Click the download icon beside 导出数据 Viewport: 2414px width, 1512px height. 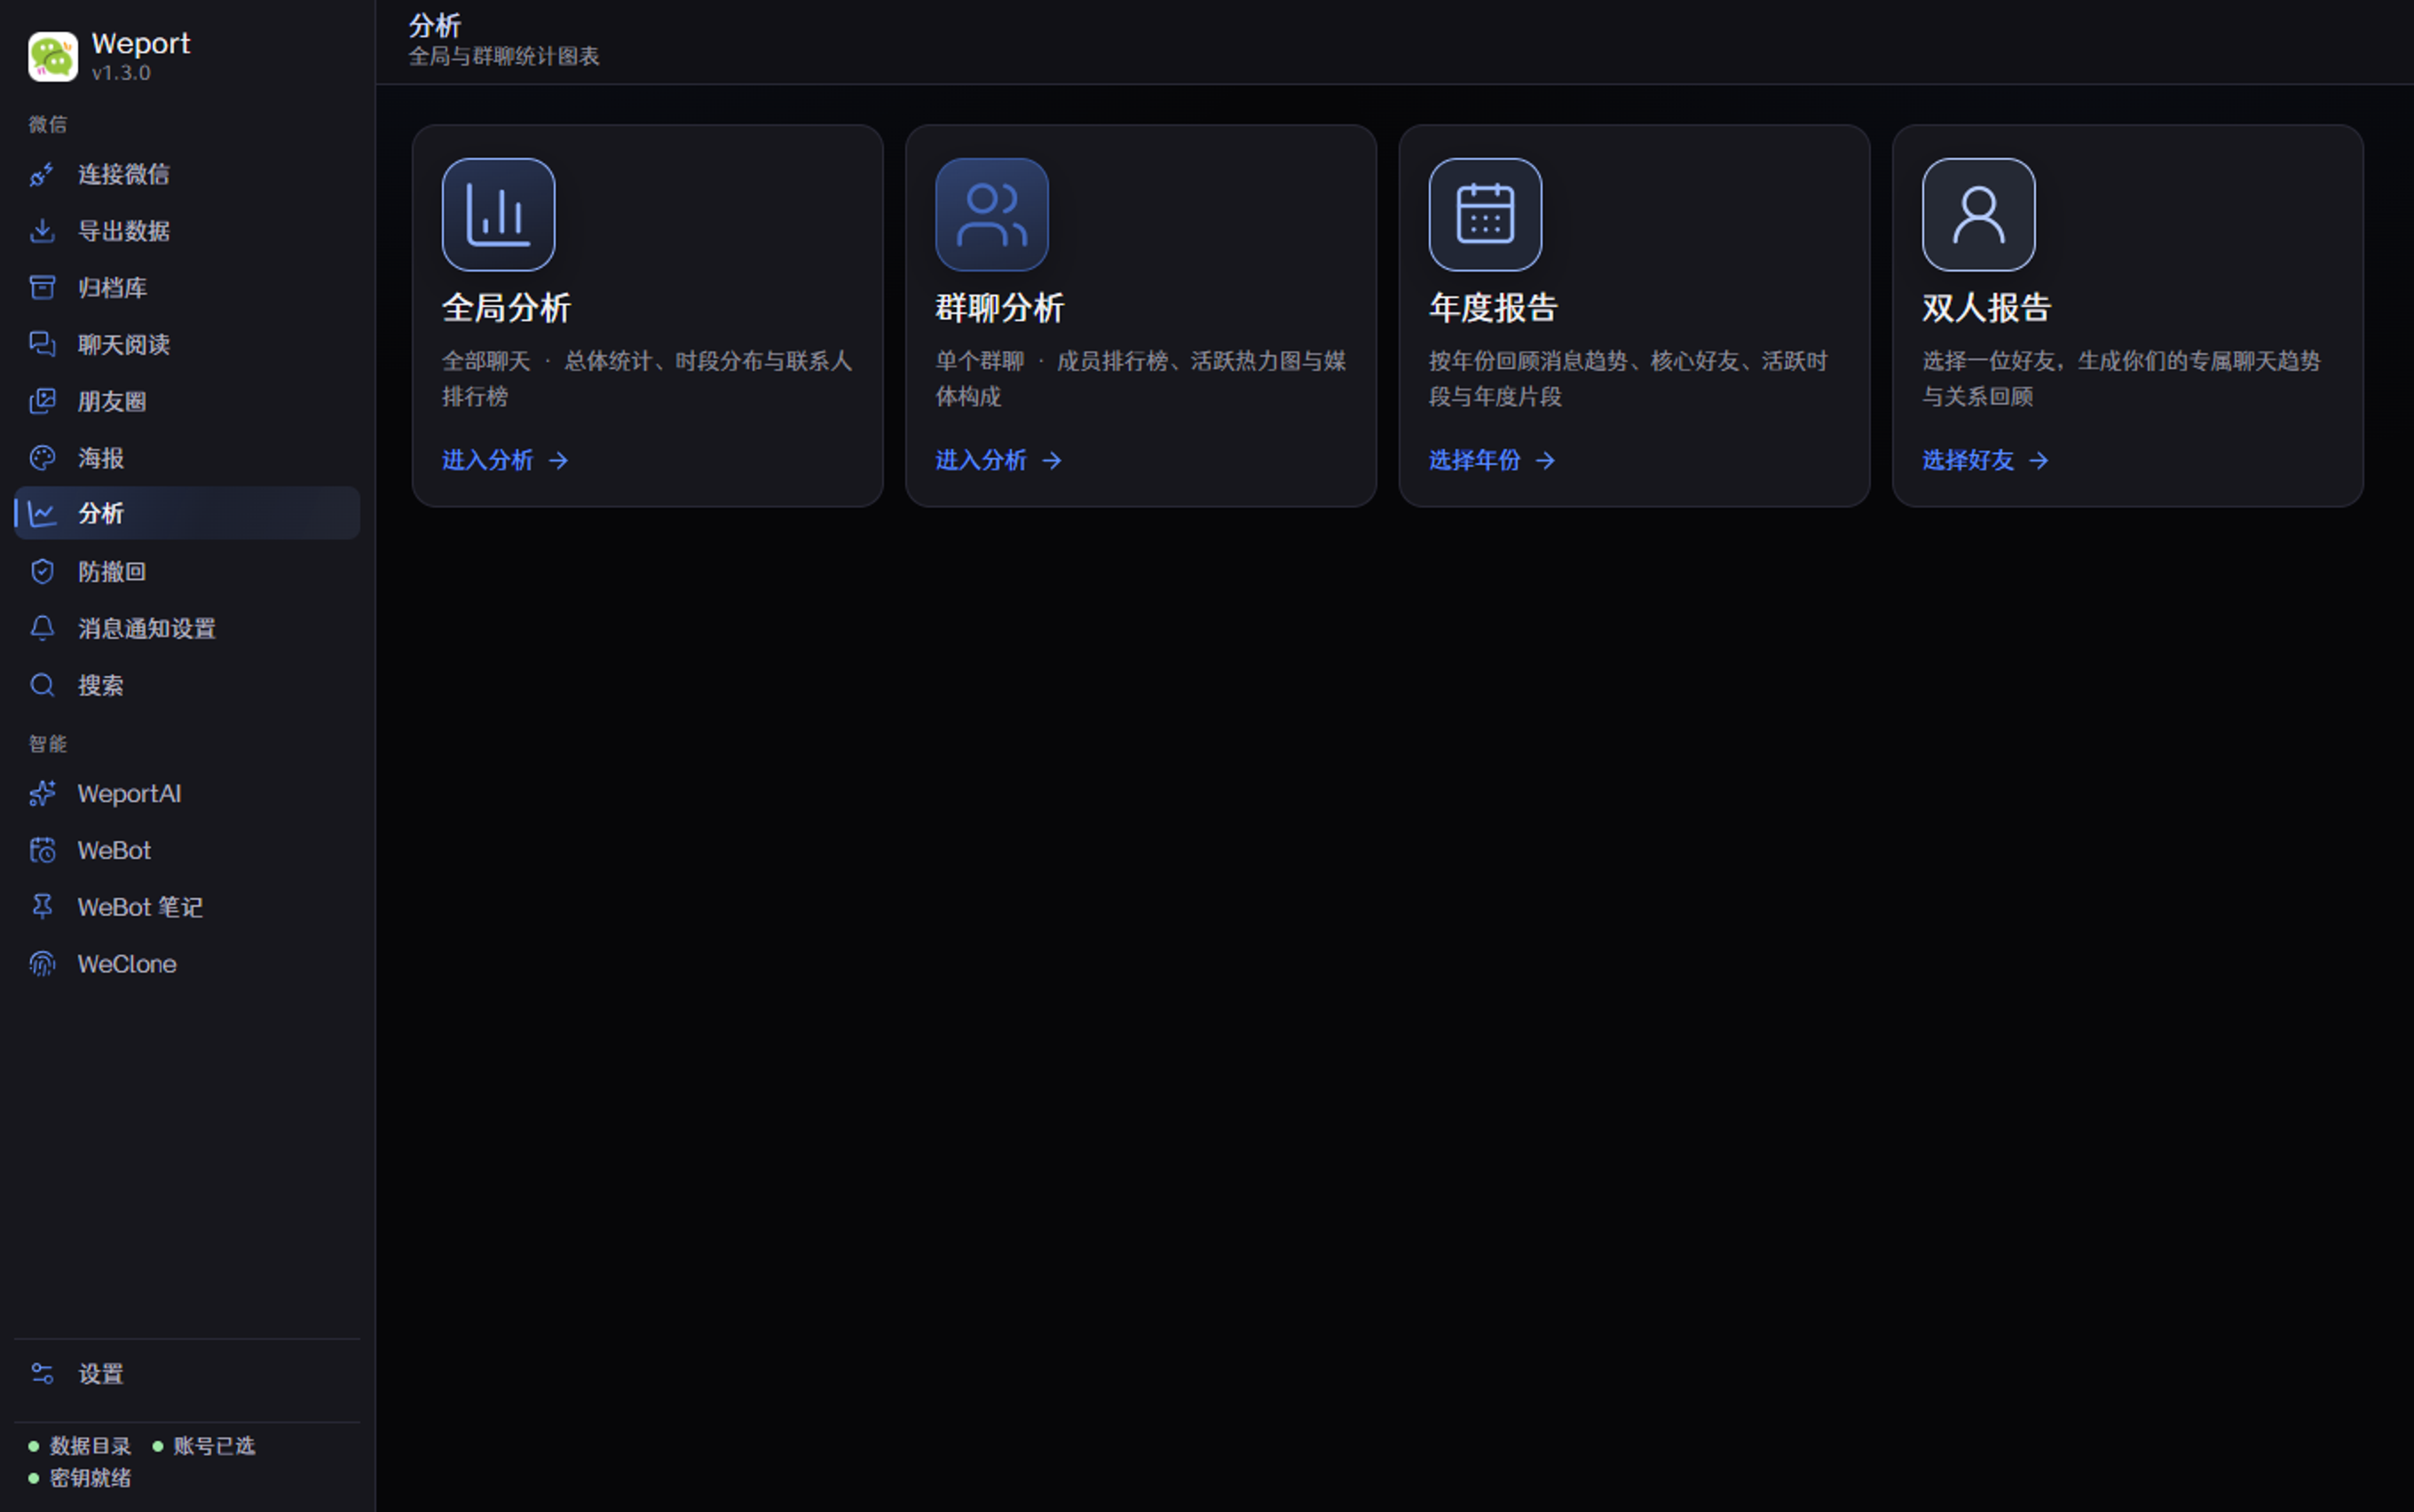click(x=42, y=231)
